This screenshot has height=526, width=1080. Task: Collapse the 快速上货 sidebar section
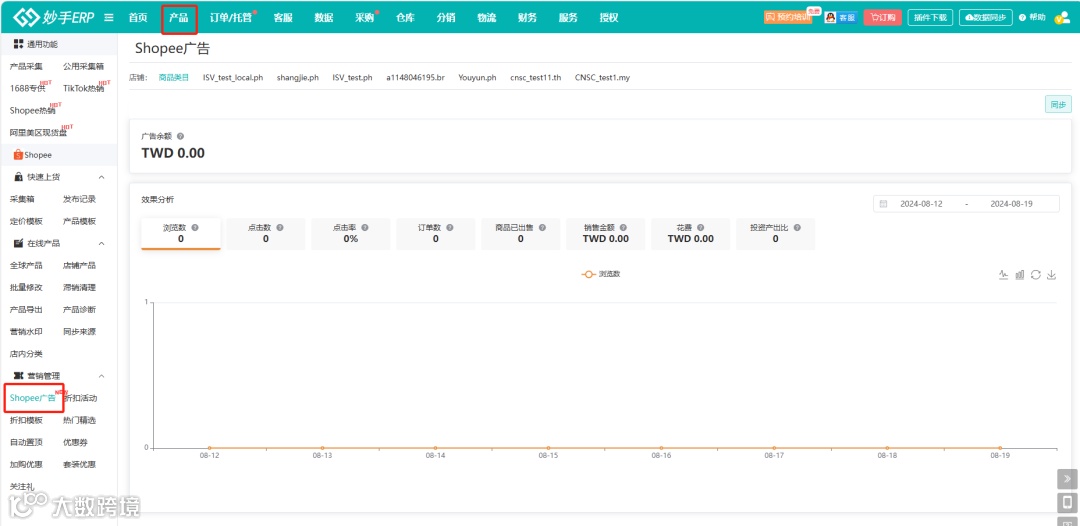coord(101,177)
